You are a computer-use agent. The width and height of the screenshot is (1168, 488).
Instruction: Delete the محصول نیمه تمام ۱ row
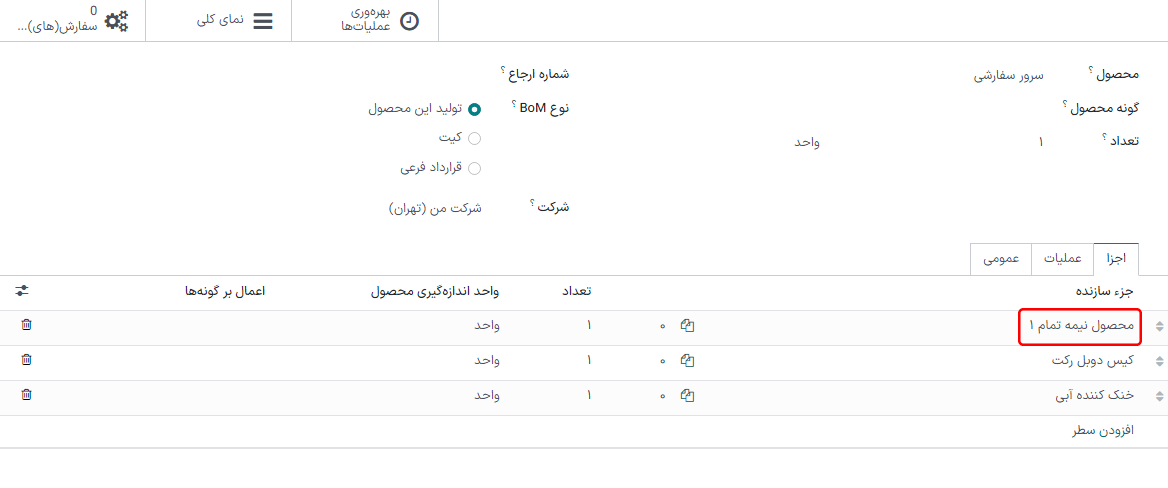pyautogui.click(x=26, y=325)
